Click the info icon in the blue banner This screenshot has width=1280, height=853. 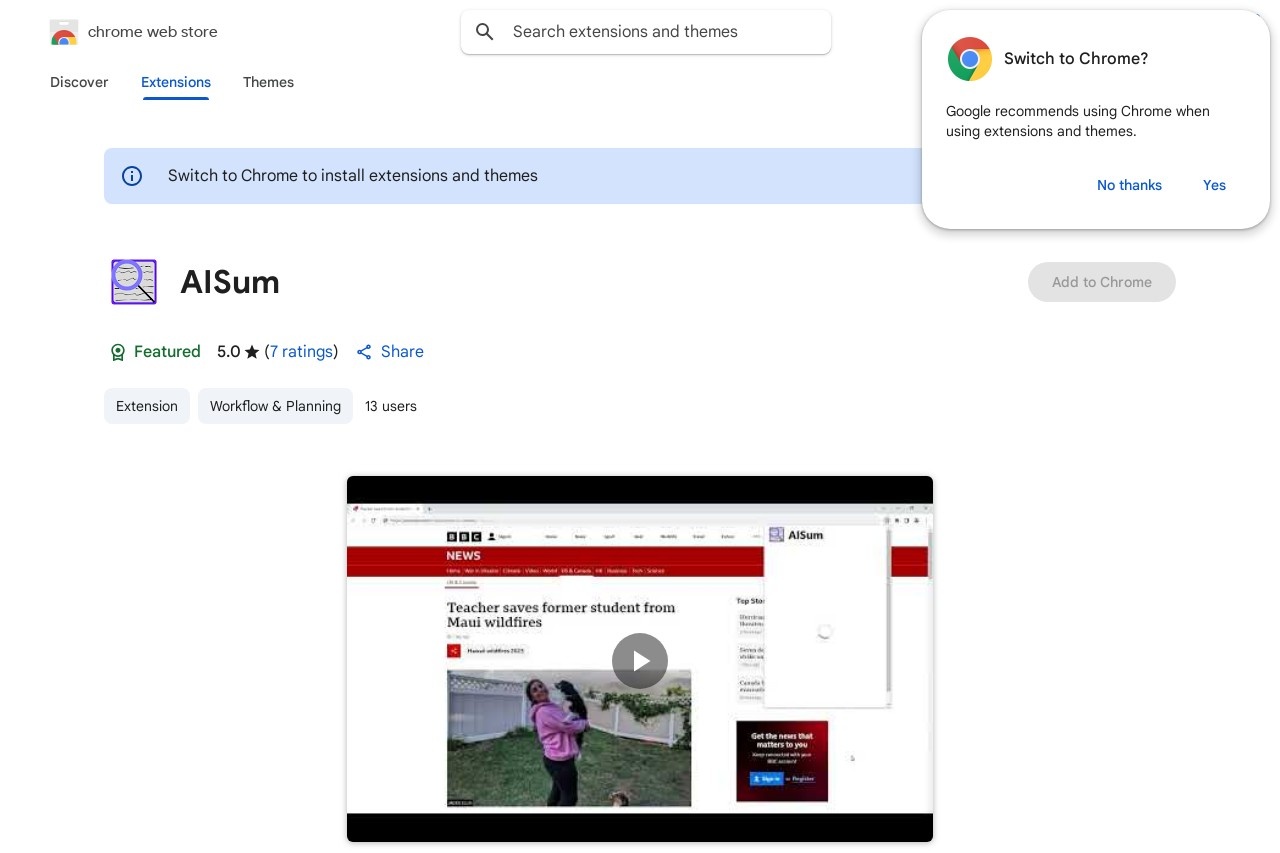point(132,176)
